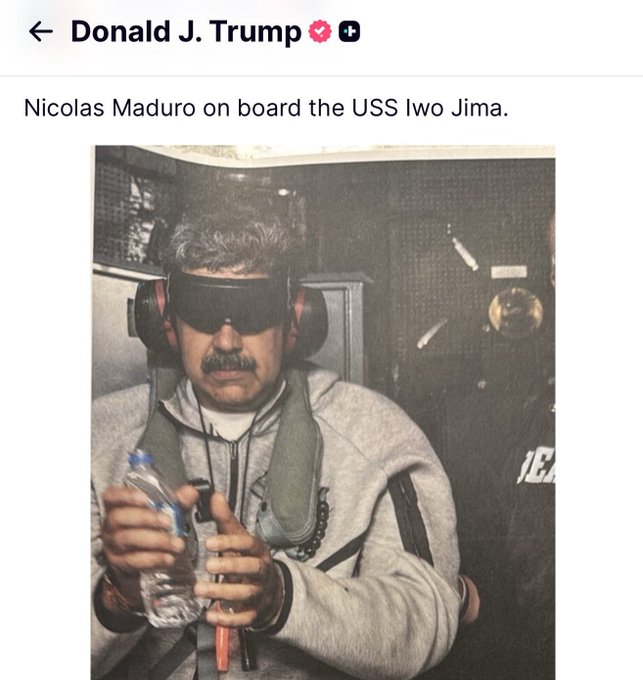Click the orange item at the photo's bottom
This screenshot has width=643, height=680.
222,638
